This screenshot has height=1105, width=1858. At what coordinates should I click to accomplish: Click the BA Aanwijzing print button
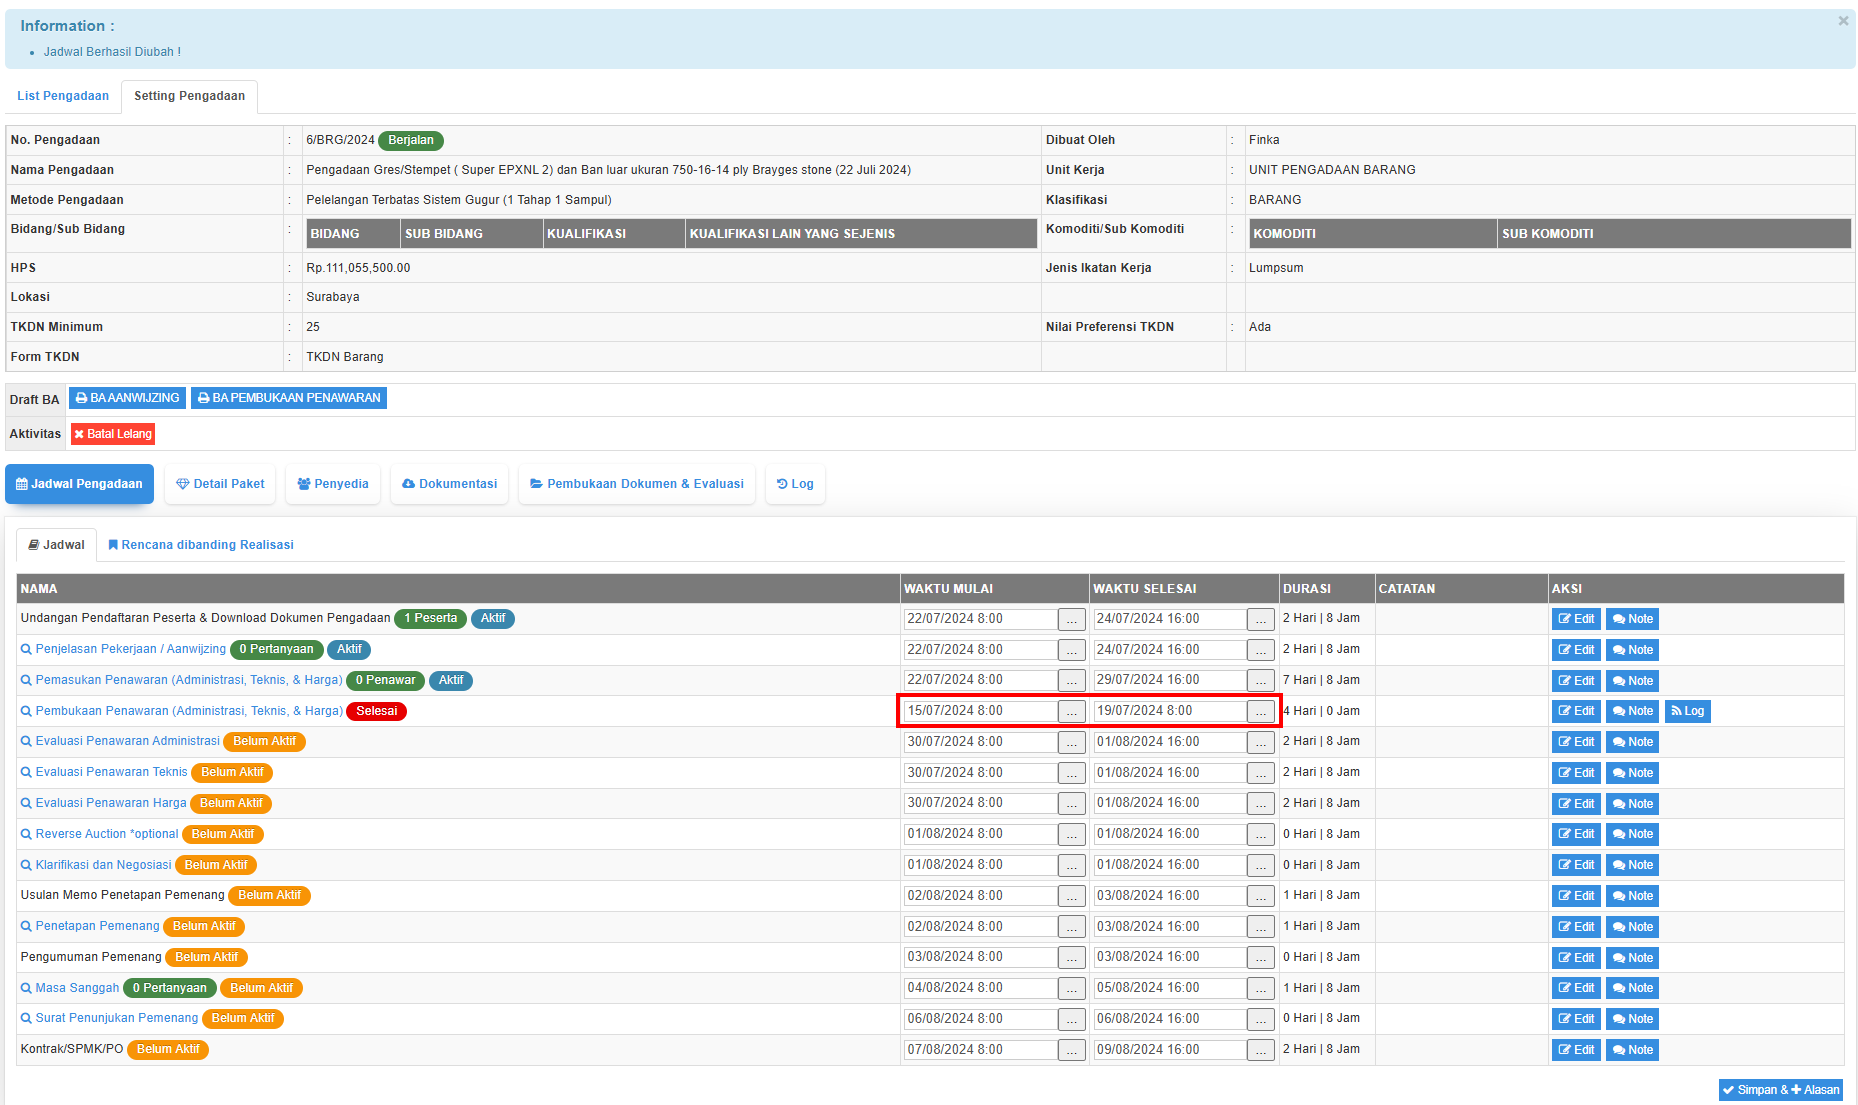point(127,398)
